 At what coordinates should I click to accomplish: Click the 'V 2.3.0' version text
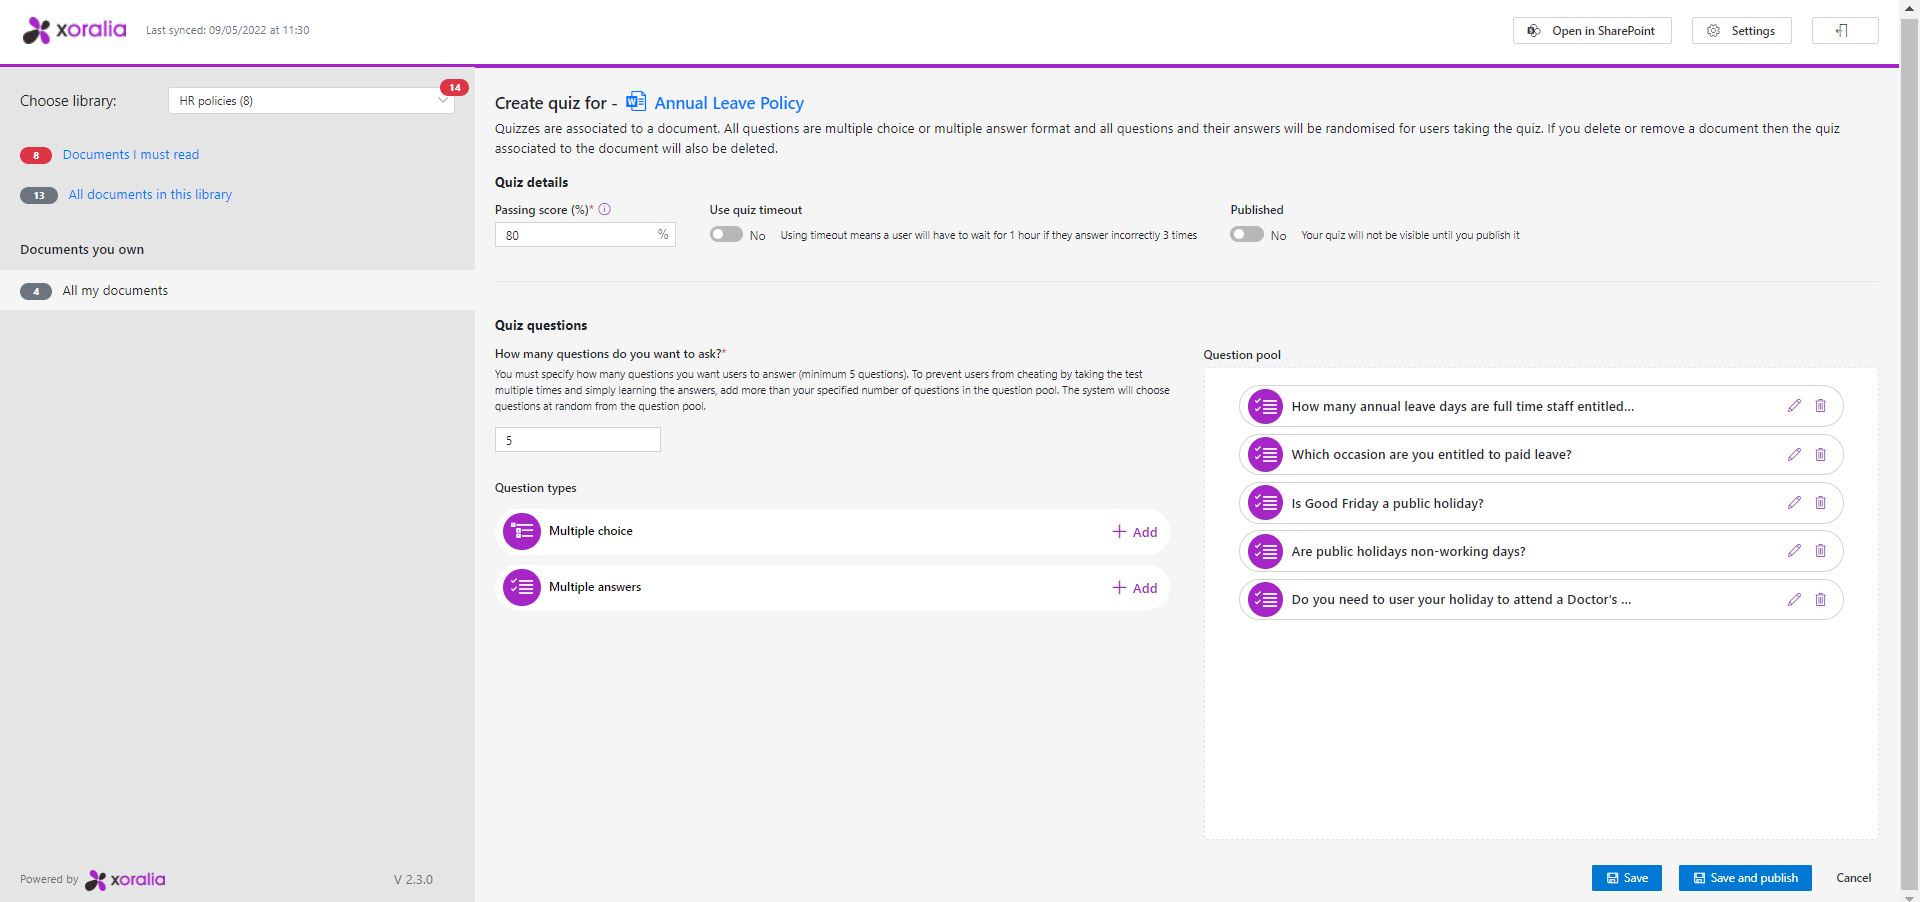[413, 880]
